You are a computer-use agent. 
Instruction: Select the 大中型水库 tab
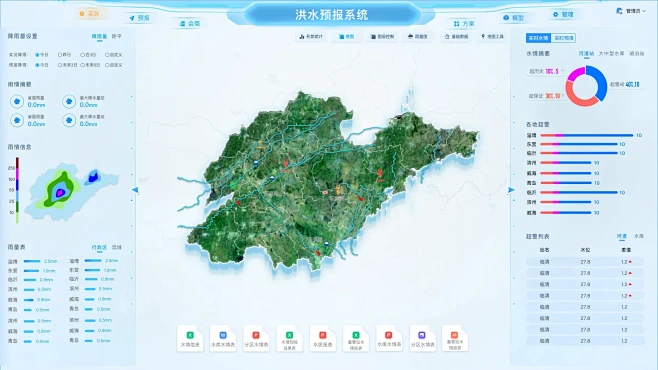pyautogui.click(x=611, y=54)
